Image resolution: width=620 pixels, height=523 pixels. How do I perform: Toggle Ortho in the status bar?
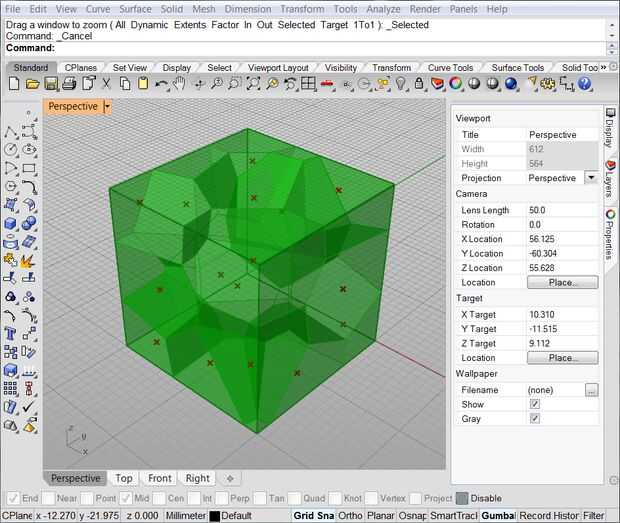350,515
